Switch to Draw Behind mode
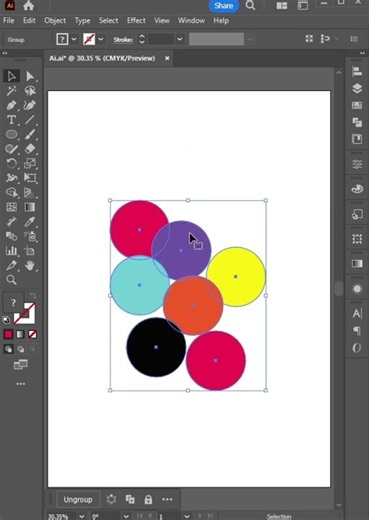369x520 pixels. 20,349
